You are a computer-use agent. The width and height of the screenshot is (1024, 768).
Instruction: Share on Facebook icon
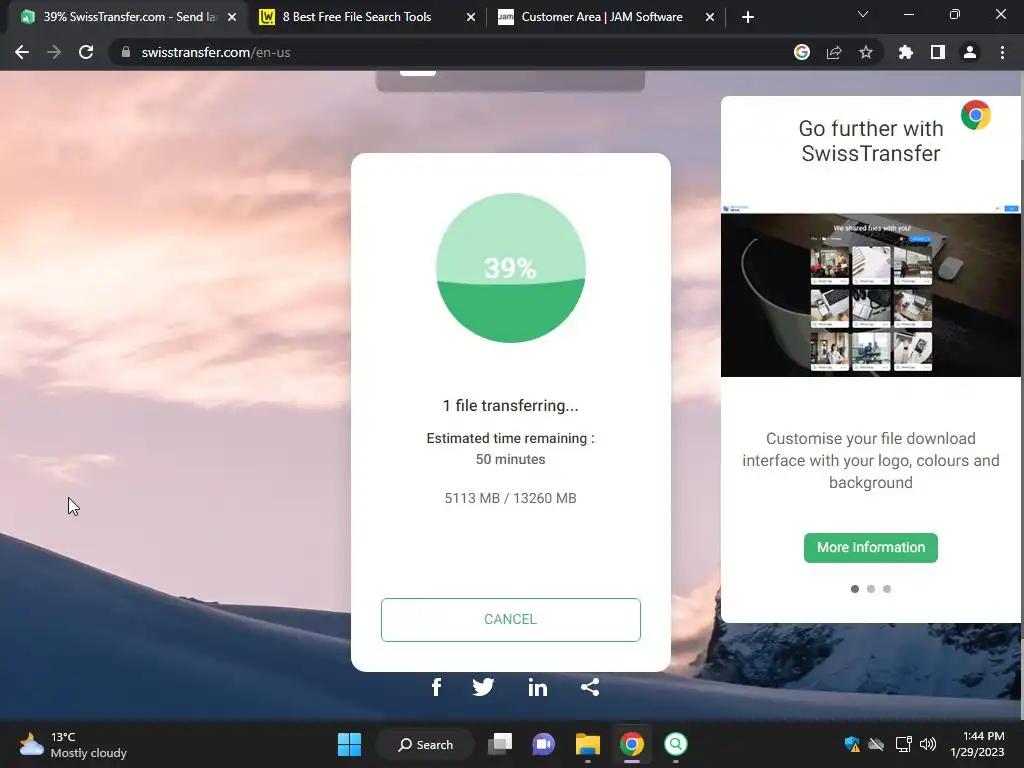click(436, 687)
